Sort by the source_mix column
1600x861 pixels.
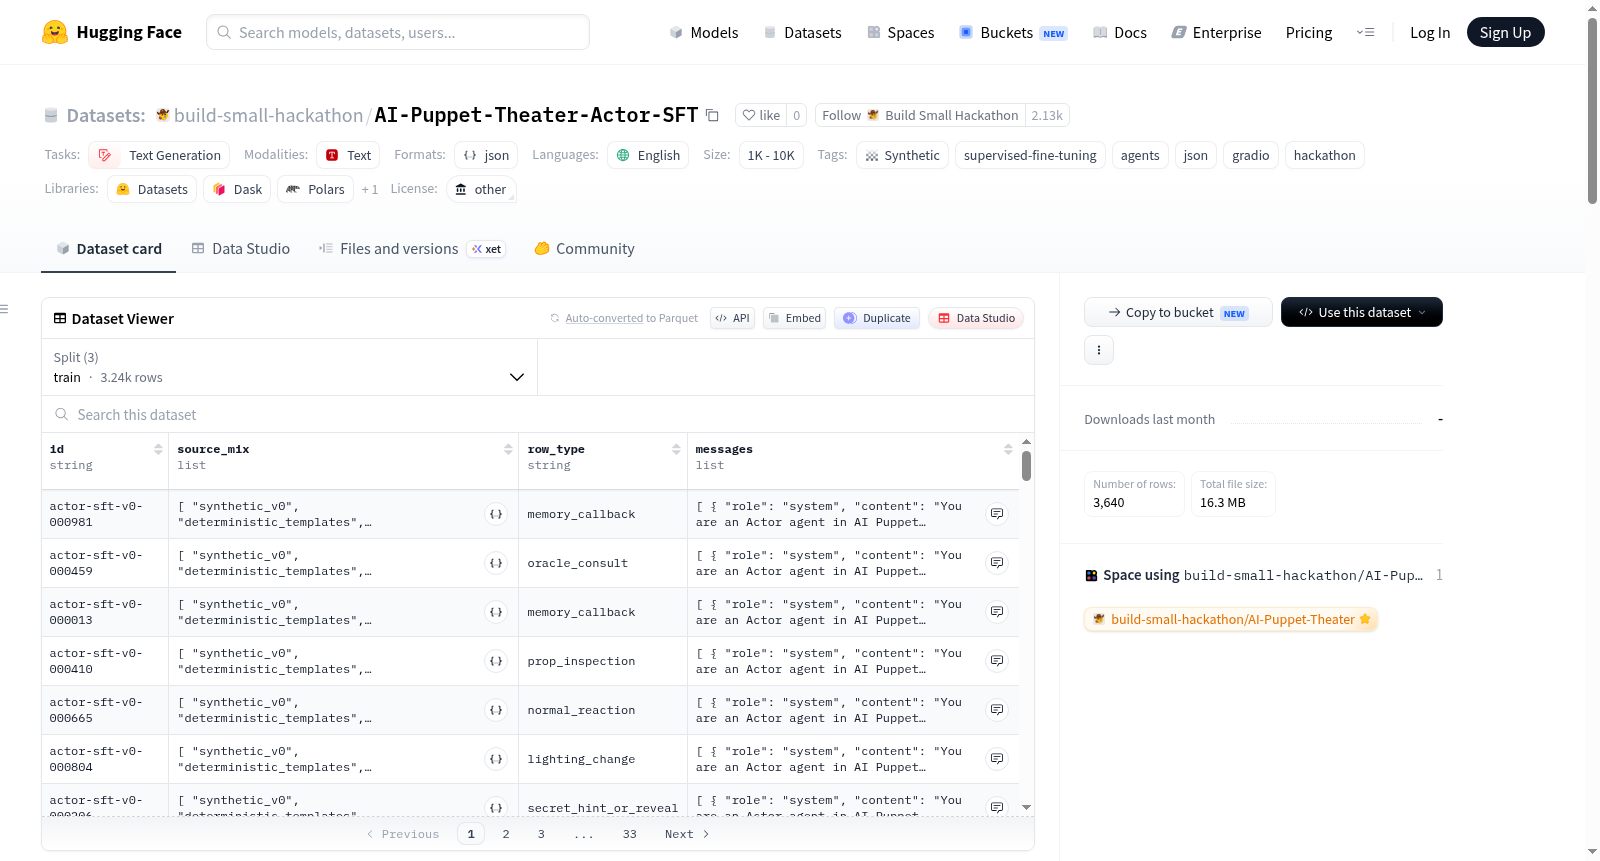(x=508, y=450)
